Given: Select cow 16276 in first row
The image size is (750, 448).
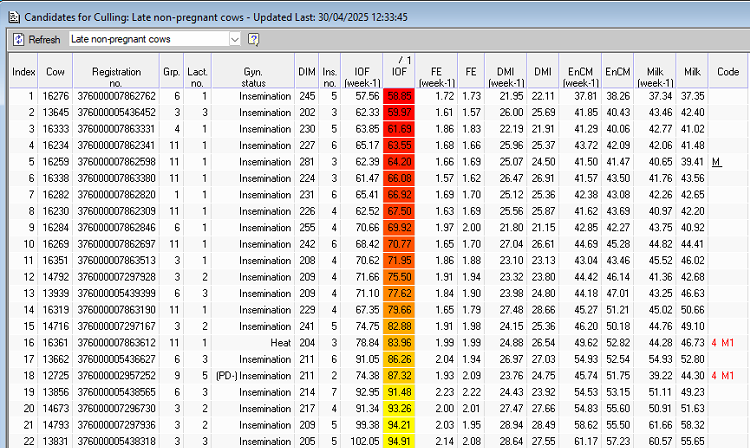Looking at the screenshot, I should click(x=55, y=96).
